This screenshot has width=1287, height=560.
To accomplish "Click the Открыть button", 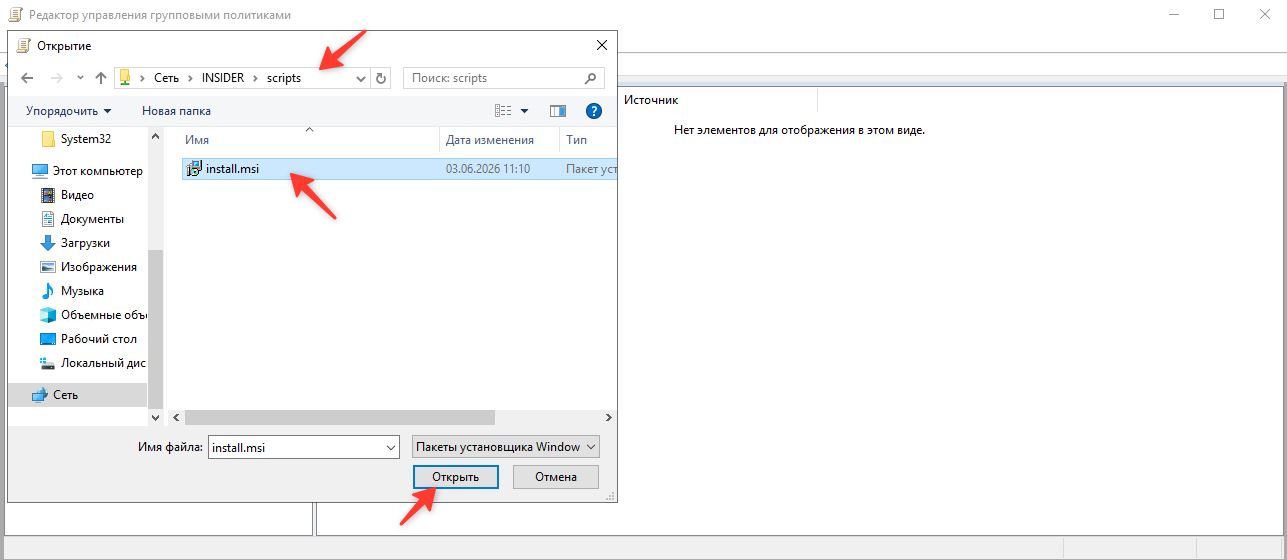I will coord(456,477).
